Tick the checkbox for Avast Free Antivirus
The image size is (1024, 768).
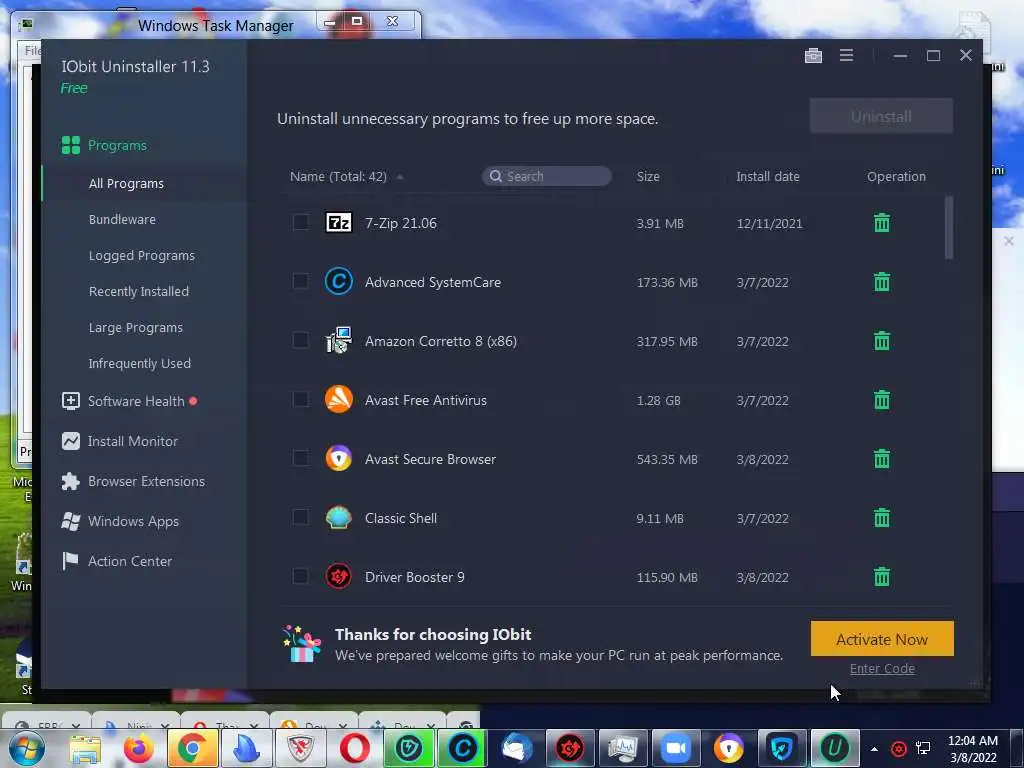click(x=300, y=399)
